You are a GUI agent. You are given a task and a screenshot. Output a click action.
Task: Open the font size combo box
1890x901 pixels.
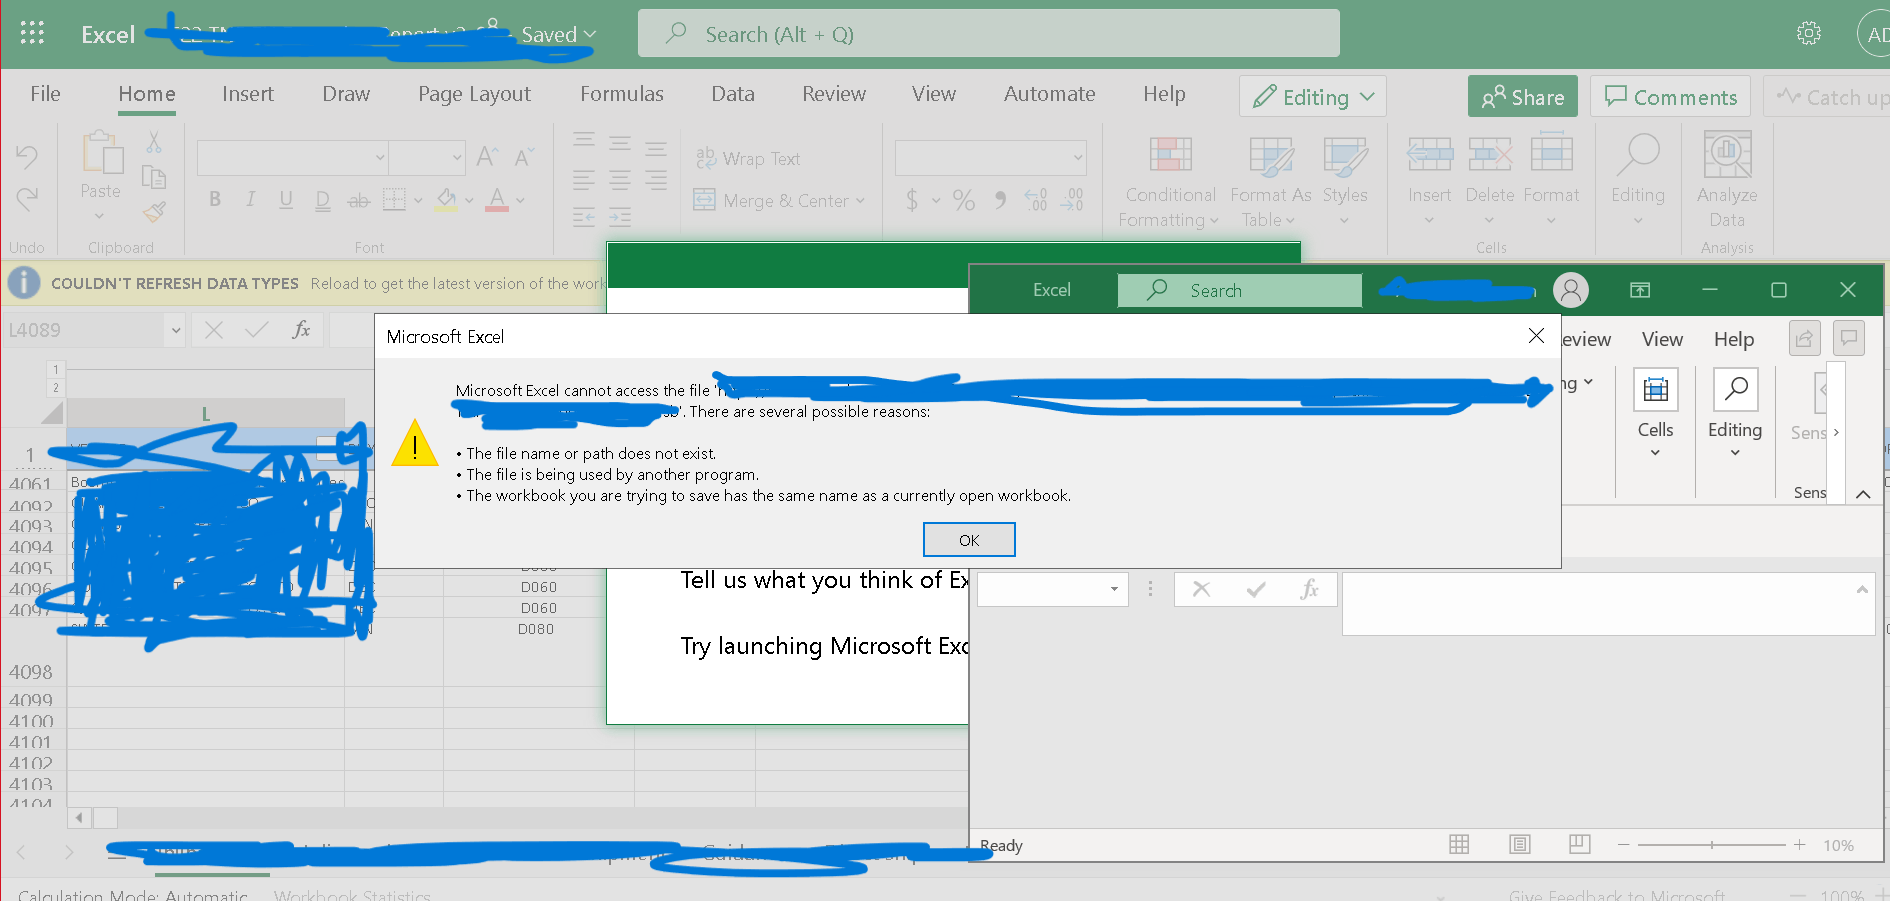427,157
